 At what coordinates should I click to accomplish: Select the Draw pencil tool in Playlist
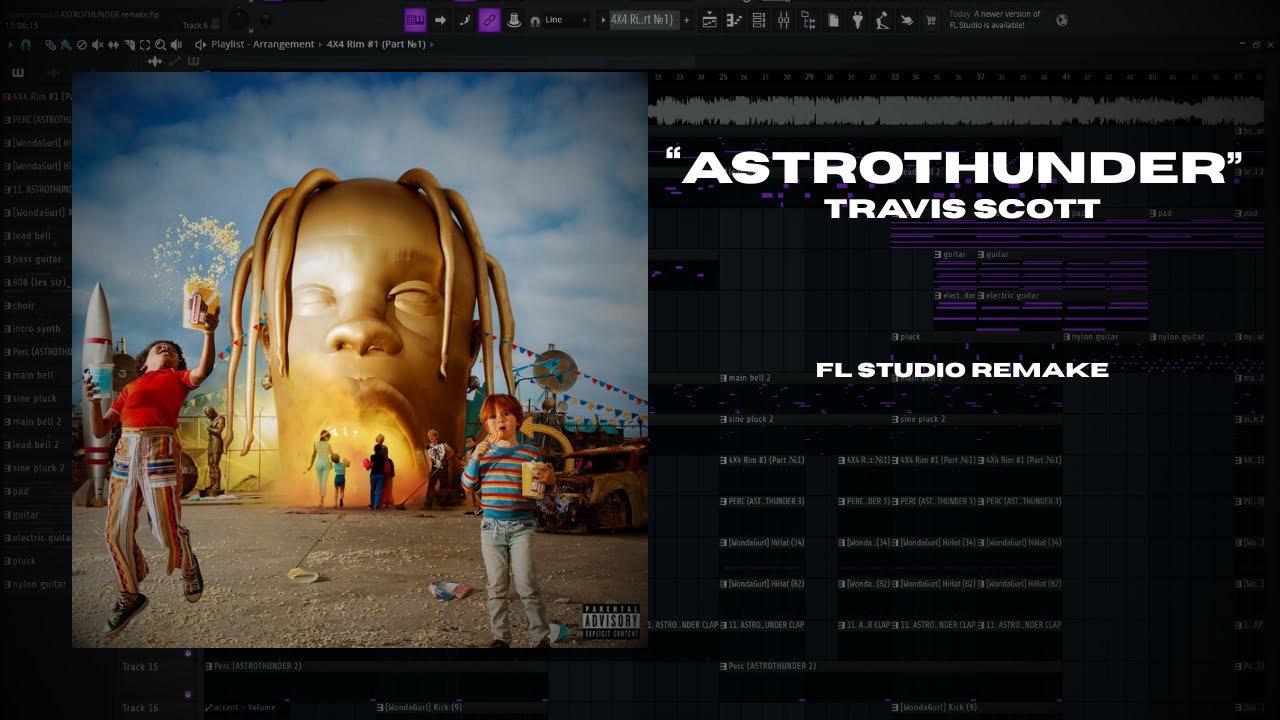(50, 45)
